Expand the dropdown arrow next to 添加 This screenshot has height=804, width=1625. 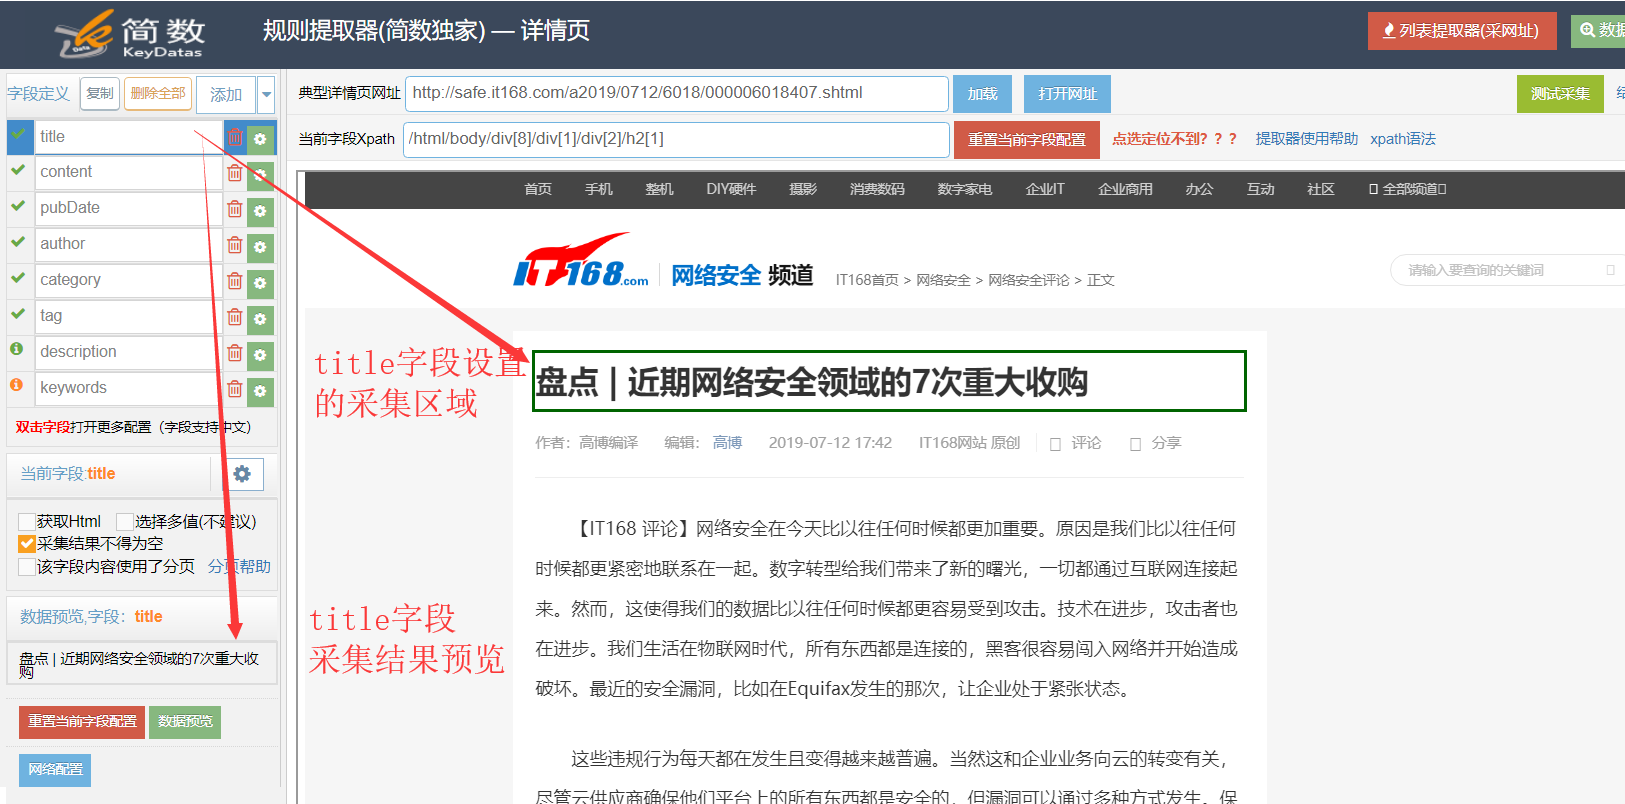click(266, 95)
